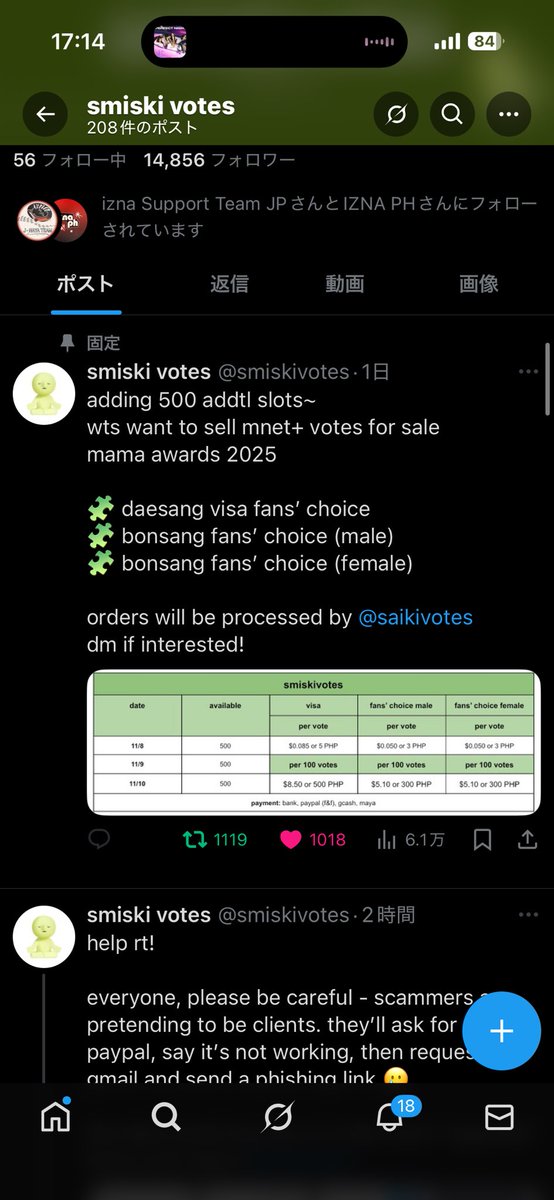The image size is (554, 1200).
Task: Share the pinned post
Action: tap(528, 840)
